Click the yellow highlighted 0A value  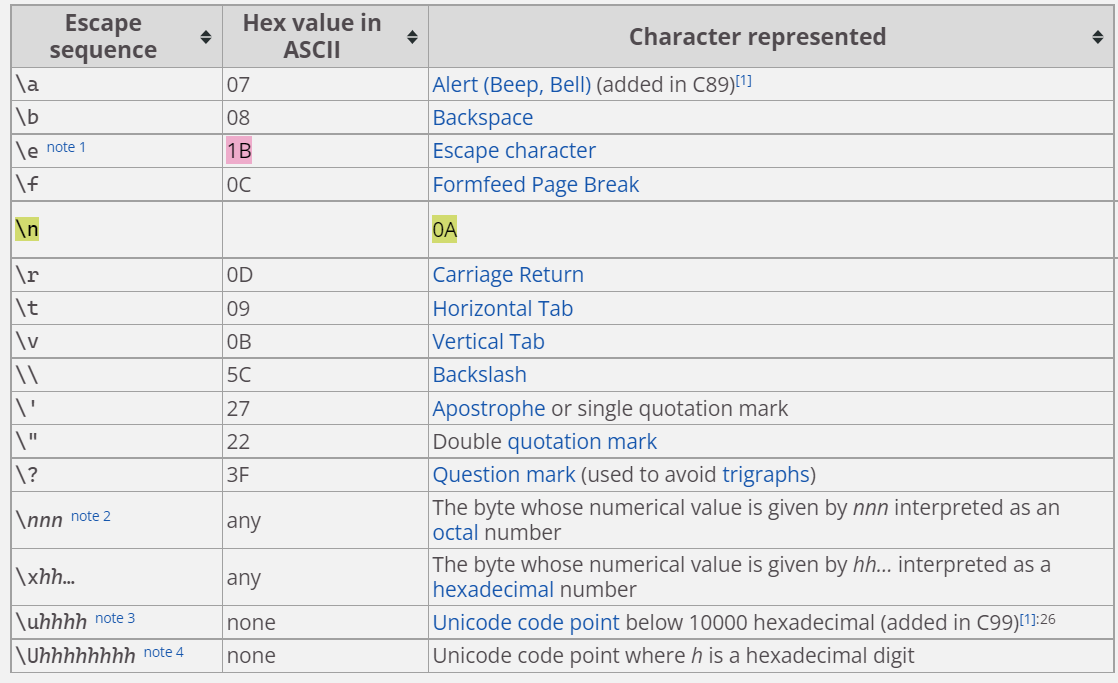click(x=445, y=230)
